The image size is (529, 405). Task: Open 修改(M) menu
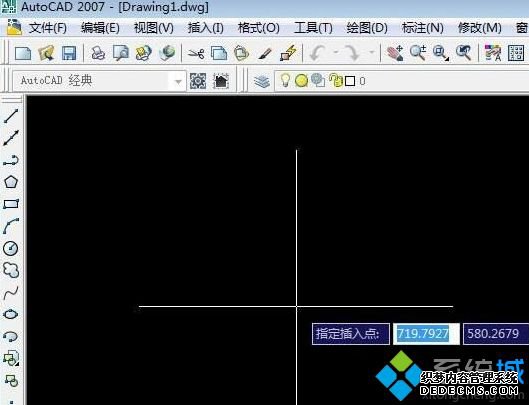(479, 28)
